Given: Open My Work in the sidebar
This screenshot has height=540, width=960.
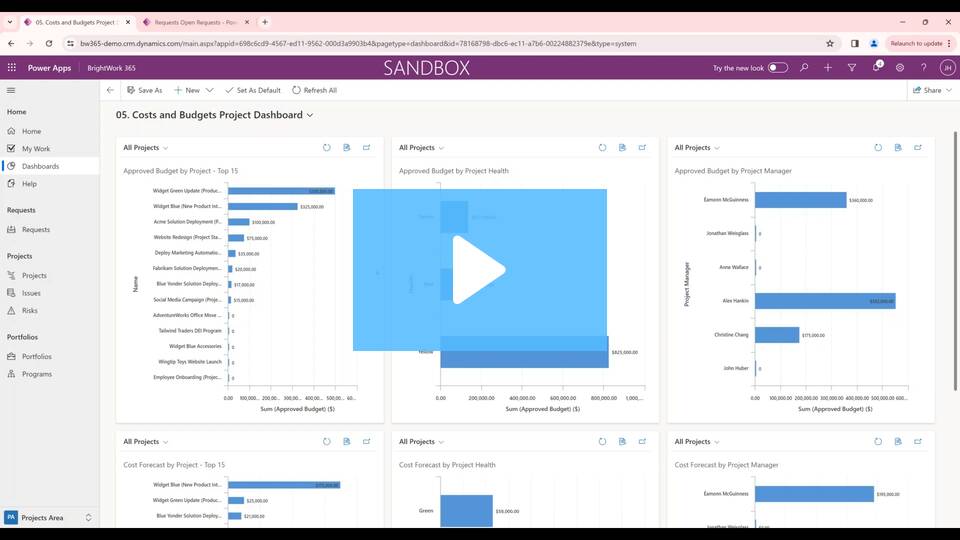Looking at the screenshot, I should click(x=36, y=149).
